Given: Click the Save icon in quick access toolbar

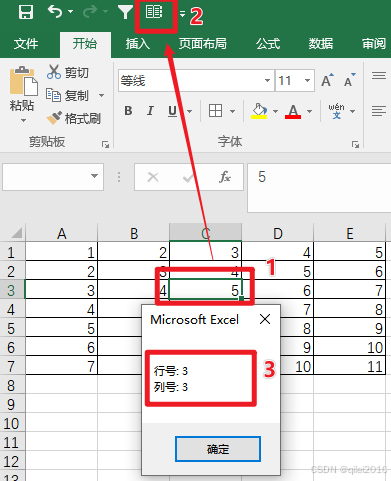Looking at the screenshot, I should (x=26, y=12).
